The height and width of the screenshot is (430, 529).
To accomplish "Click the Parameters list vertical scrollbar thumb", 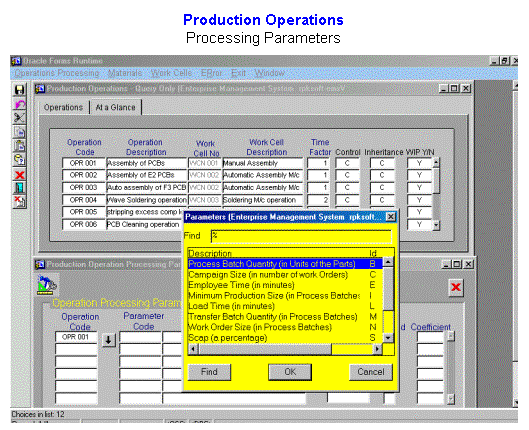I will point(388,288).
